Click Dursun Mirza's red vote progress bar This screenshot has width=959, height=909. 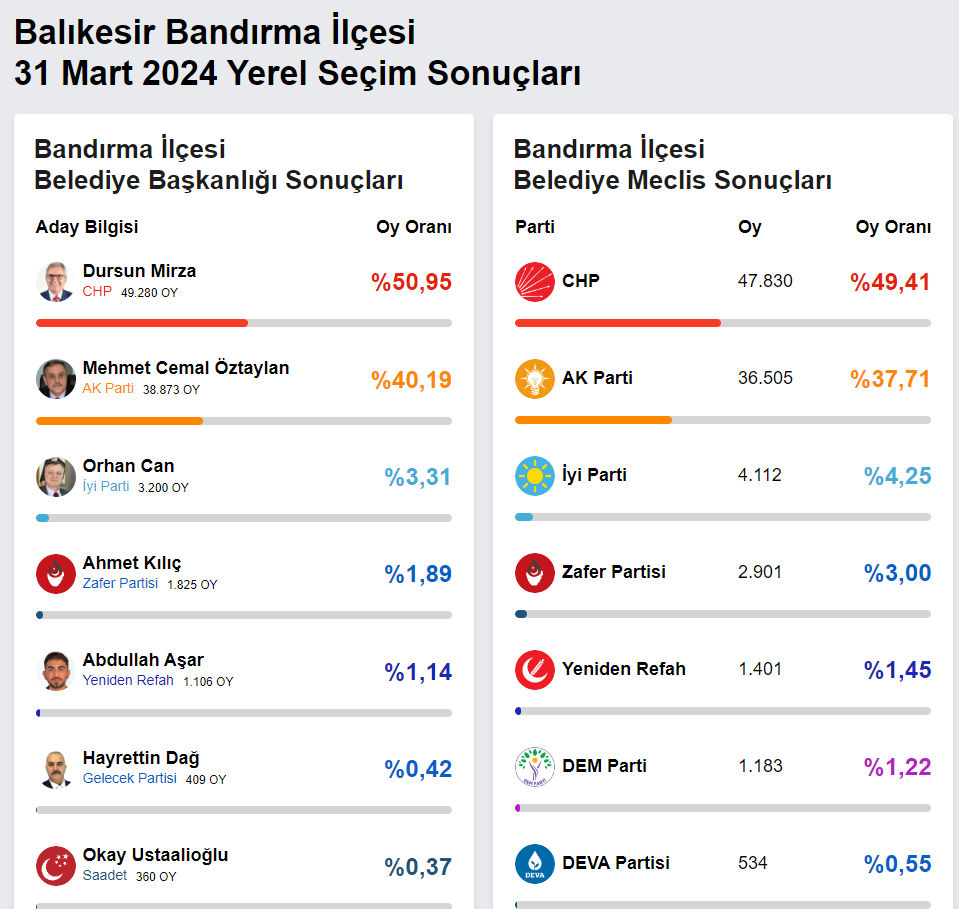click(x=142, y=323)
